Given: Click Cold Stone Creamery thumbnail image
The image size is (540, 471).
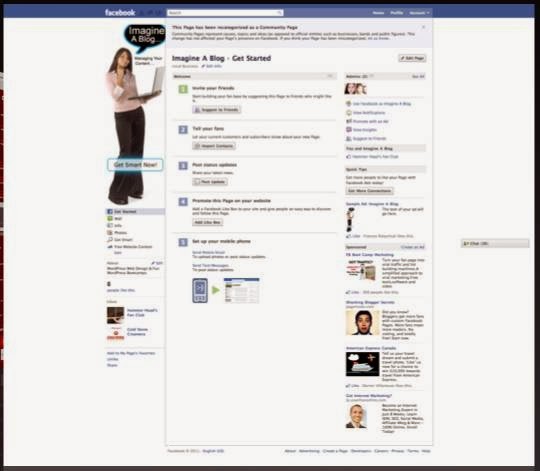Looking at the screenshot, I should [115, 333].
